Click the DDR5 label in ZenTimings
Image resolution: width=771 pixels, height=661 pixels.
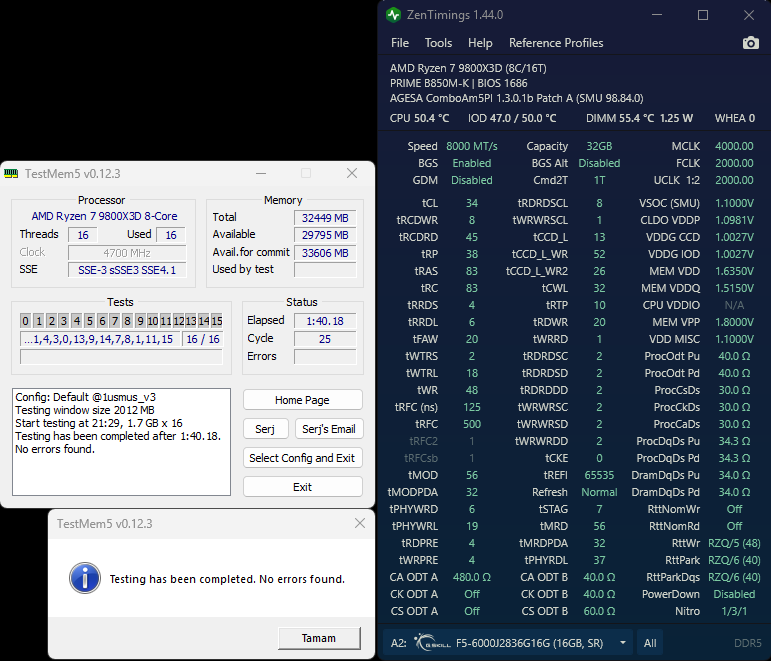(x=747, y=643)
